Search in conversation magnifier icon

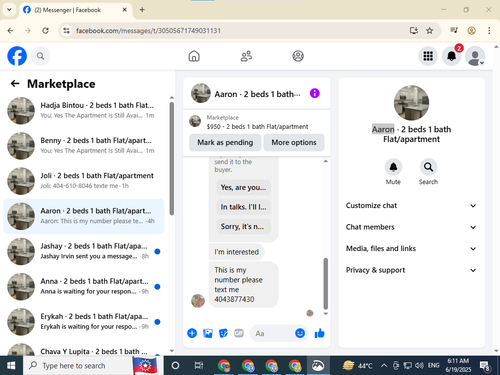(x=428, y=167)
